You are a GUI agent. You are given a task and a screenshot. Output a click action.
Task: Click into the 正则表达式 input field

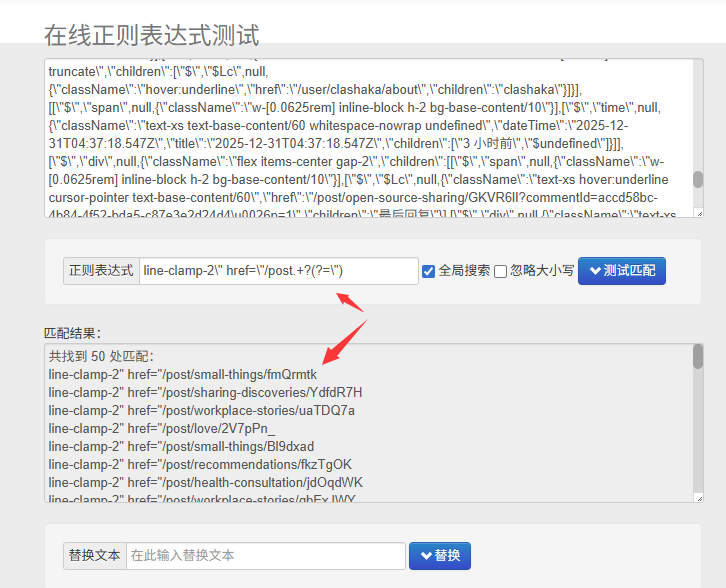click(x=278, y=271)
